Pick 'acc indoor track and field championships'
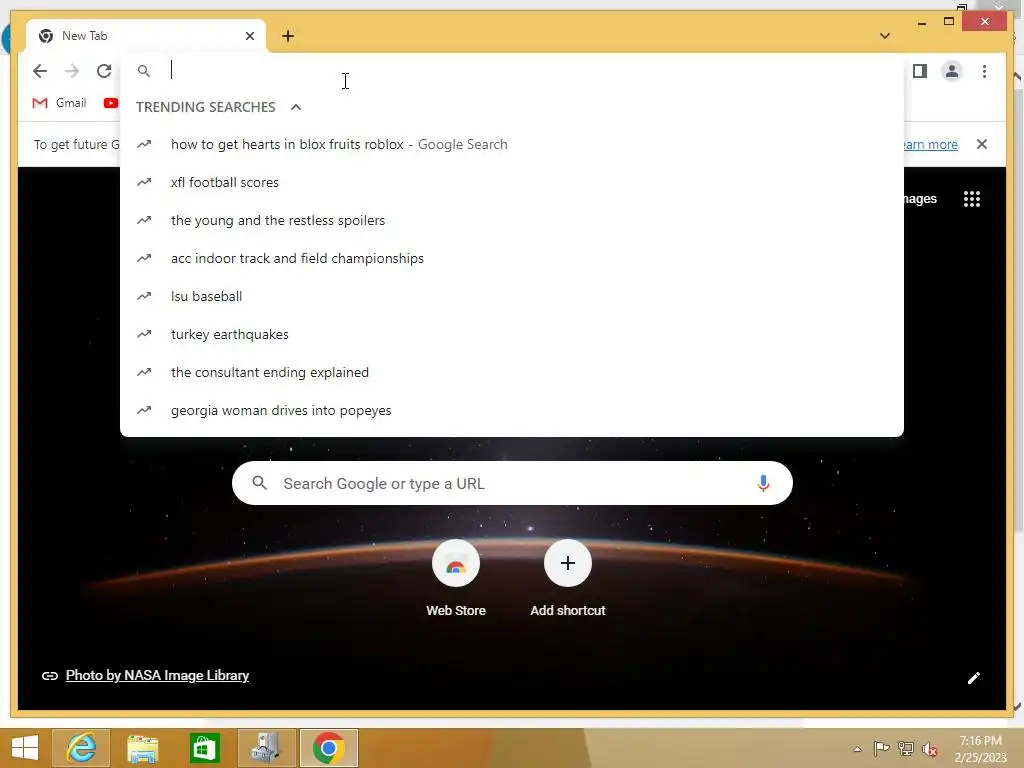This screenshot has width=1024, height=768. 512,258
